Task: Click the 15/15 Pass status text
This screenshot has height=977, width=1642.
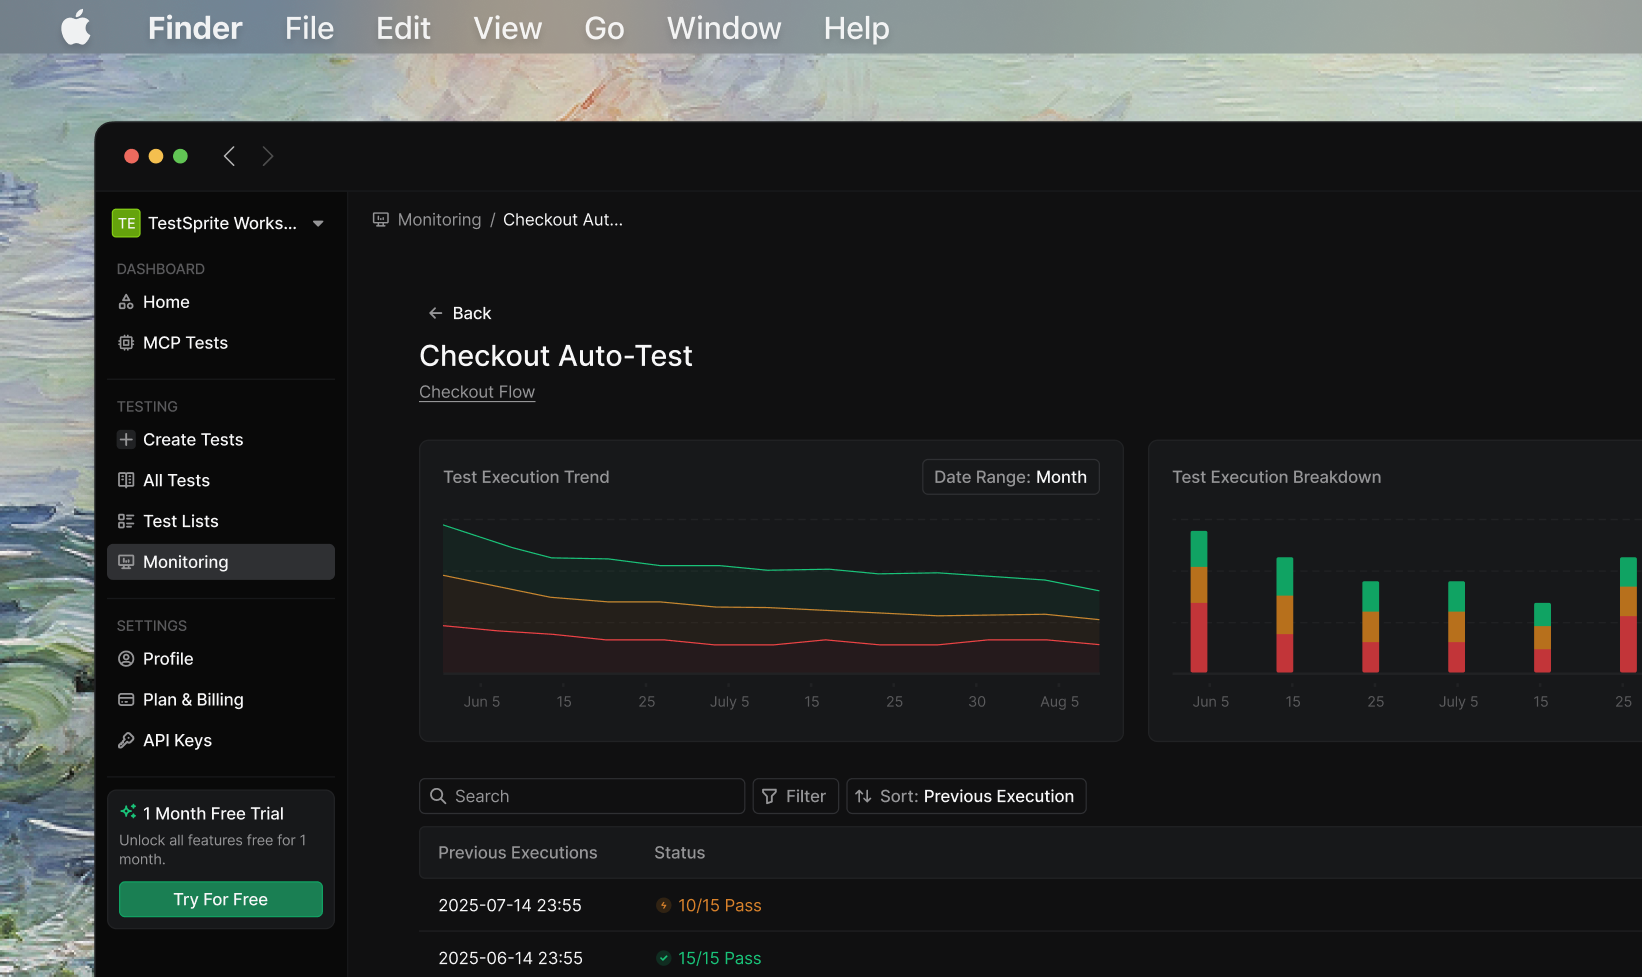Action: [x=720, y=958]
